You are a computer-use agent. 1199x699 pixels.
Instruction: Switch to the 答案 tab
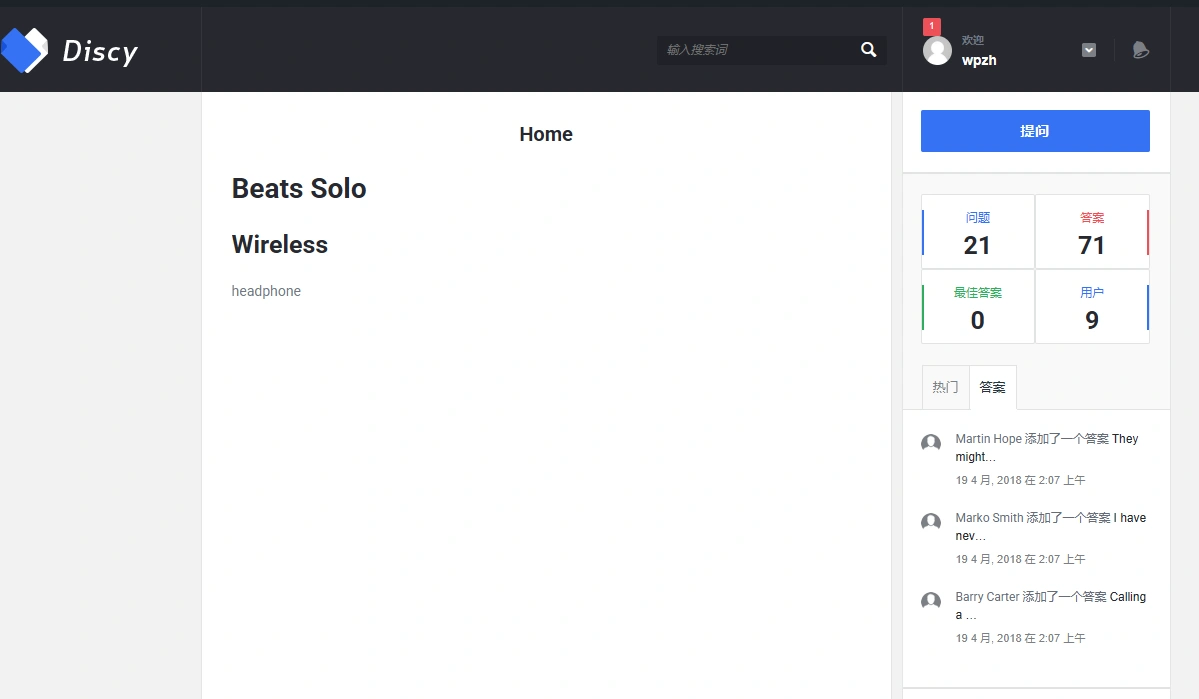tap(992, 387)
